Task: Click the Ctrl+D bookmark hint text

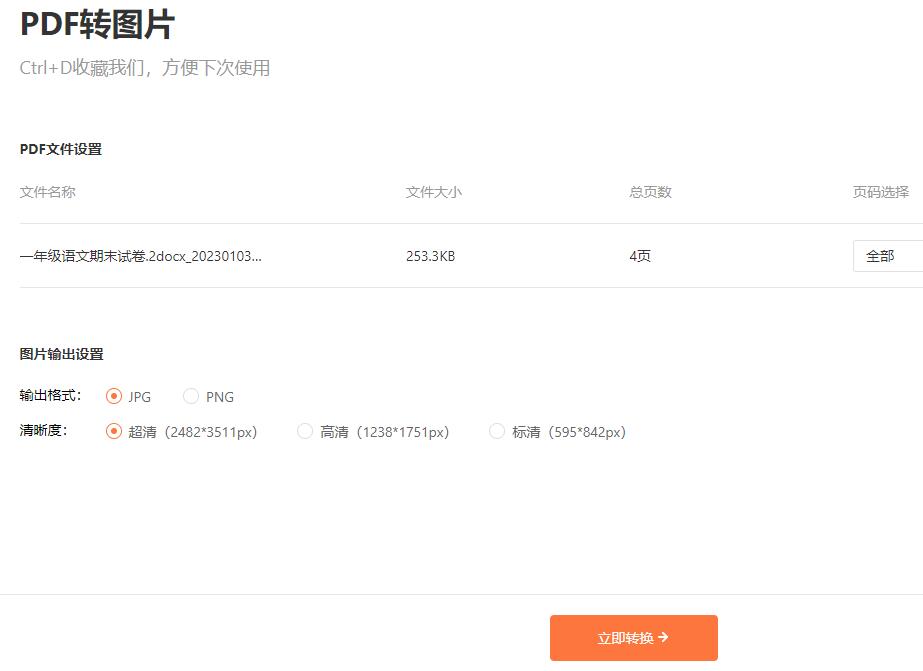Action: [x=143, y=68]
